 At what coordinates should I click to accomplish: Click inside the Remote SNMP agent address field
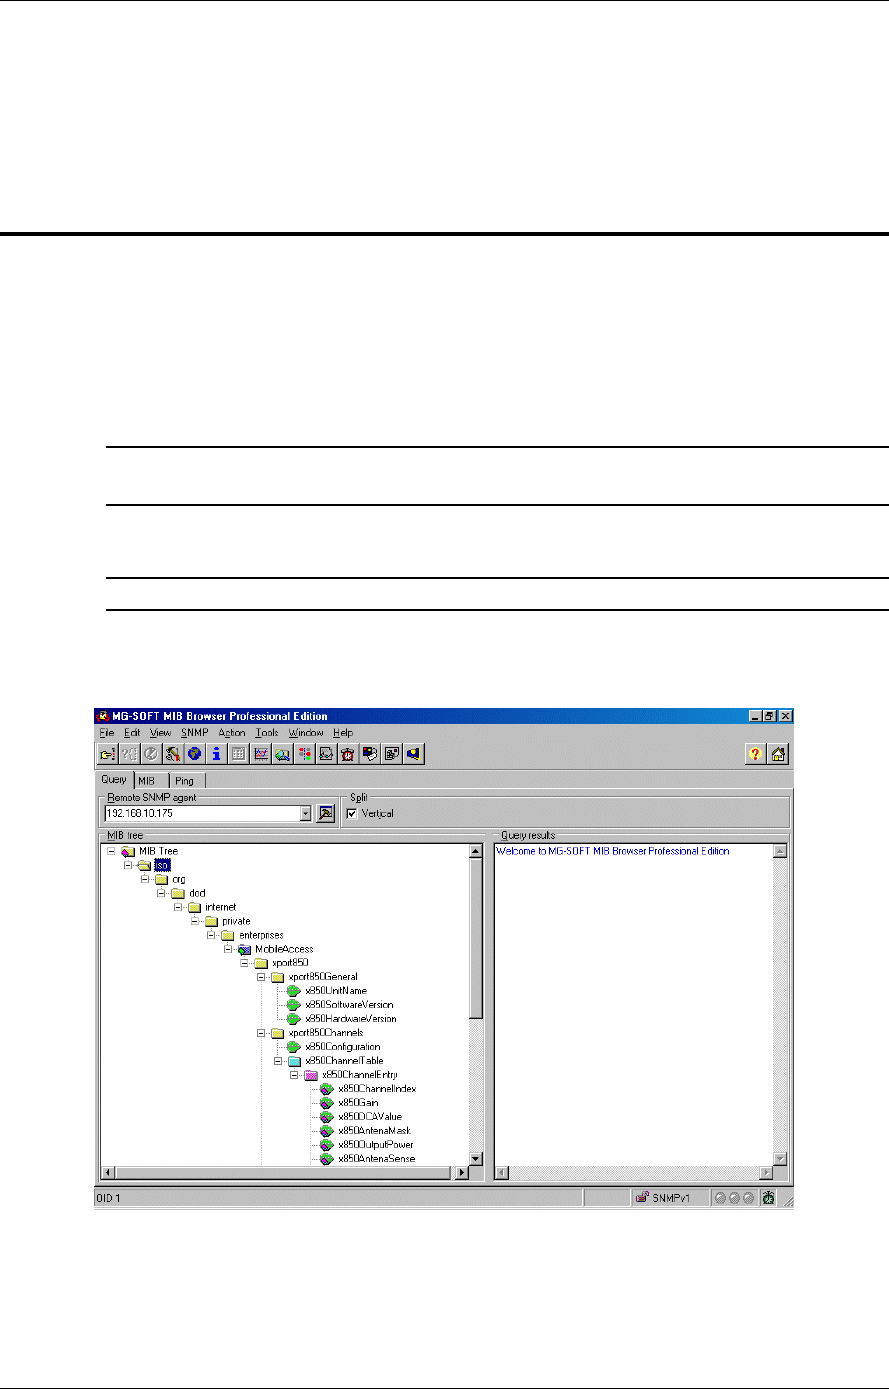click(201, 813)
